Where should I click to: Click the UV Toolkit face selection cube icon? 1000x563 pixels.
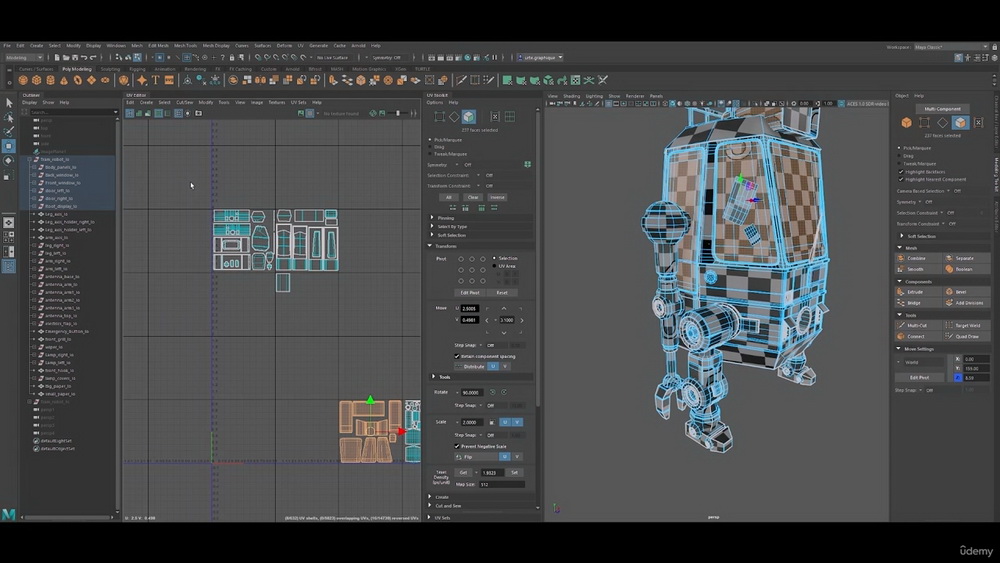point(469,117)
